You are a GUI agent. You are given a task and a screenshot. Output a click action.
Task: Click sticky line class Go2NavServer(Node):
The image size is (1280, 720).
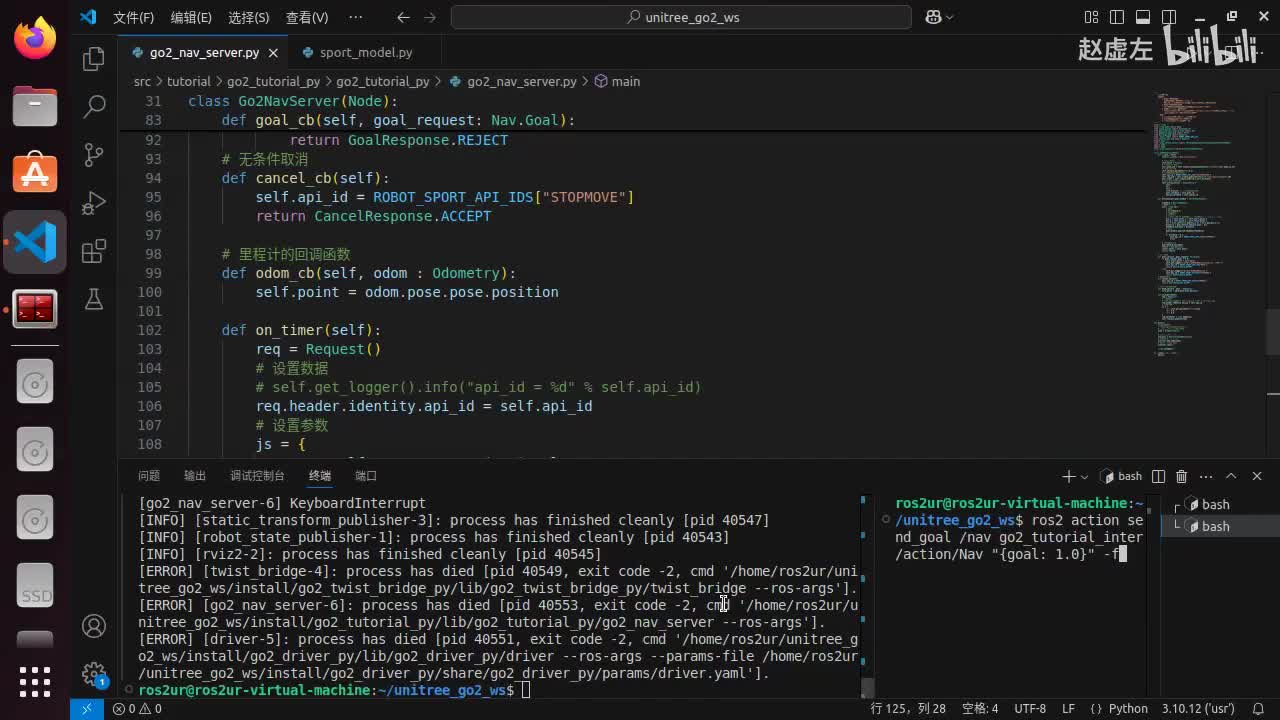tap(293, 101)
